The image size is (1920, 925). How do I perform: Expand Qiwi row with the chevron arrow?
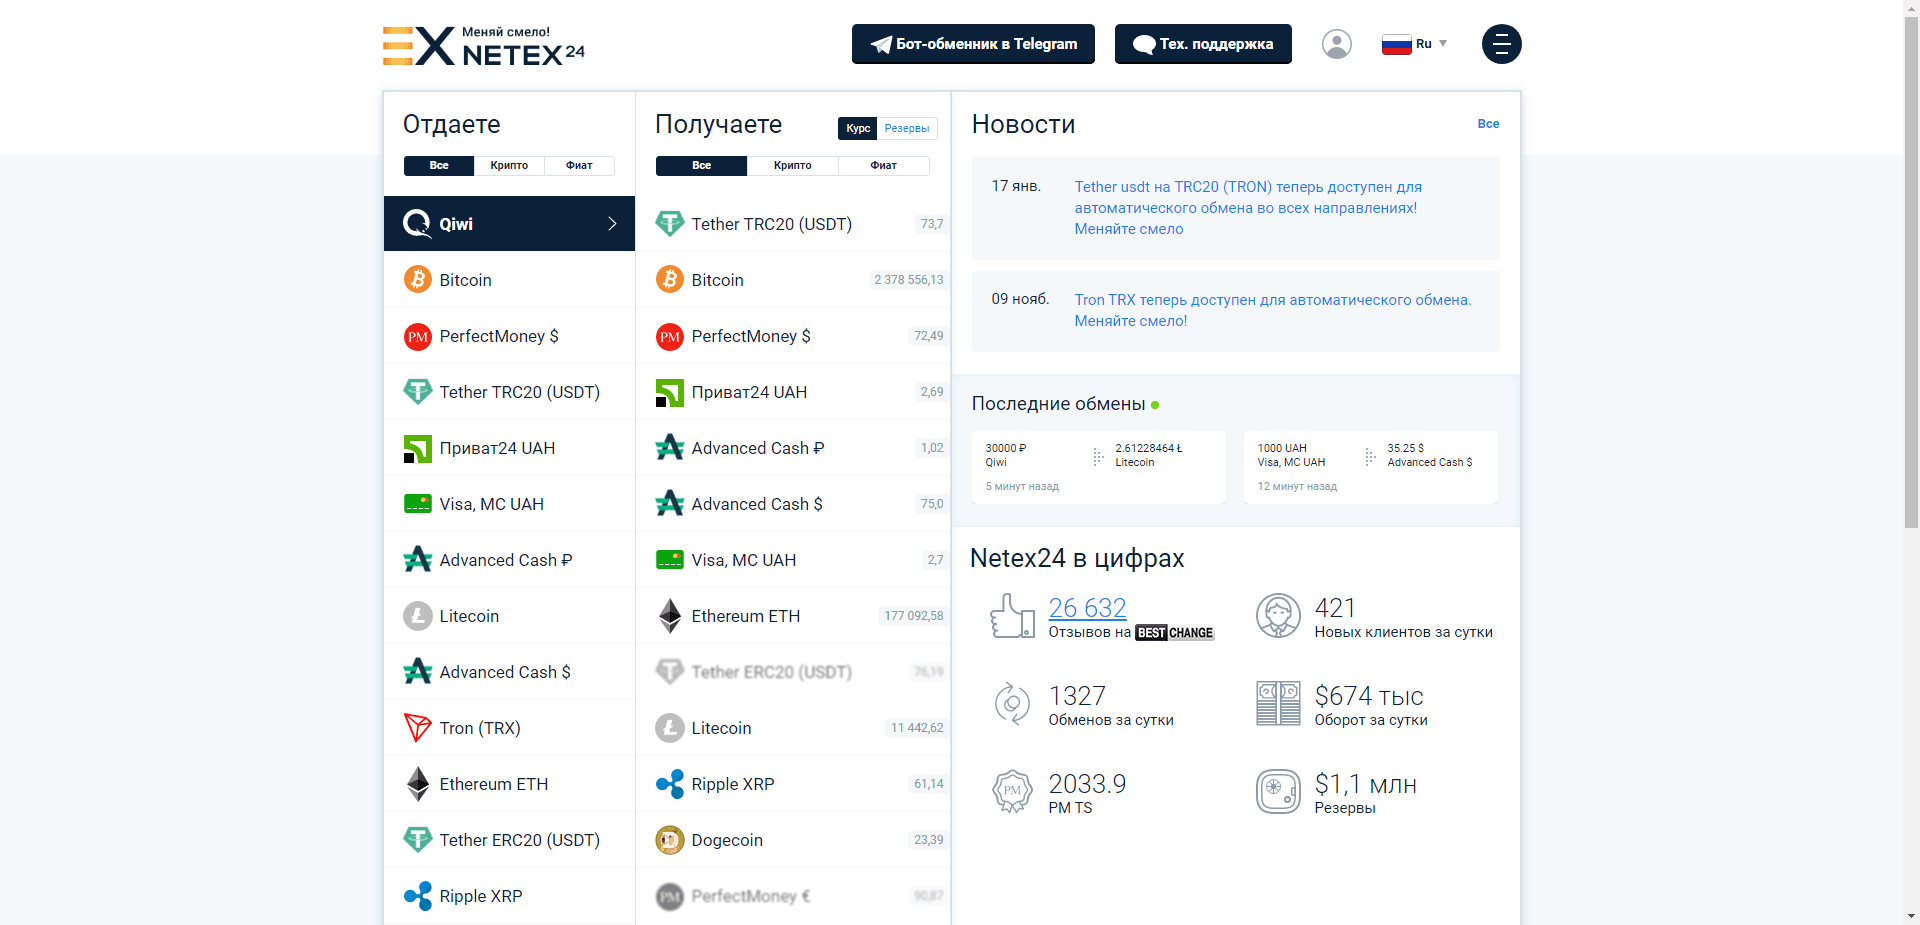pos(612,224)
